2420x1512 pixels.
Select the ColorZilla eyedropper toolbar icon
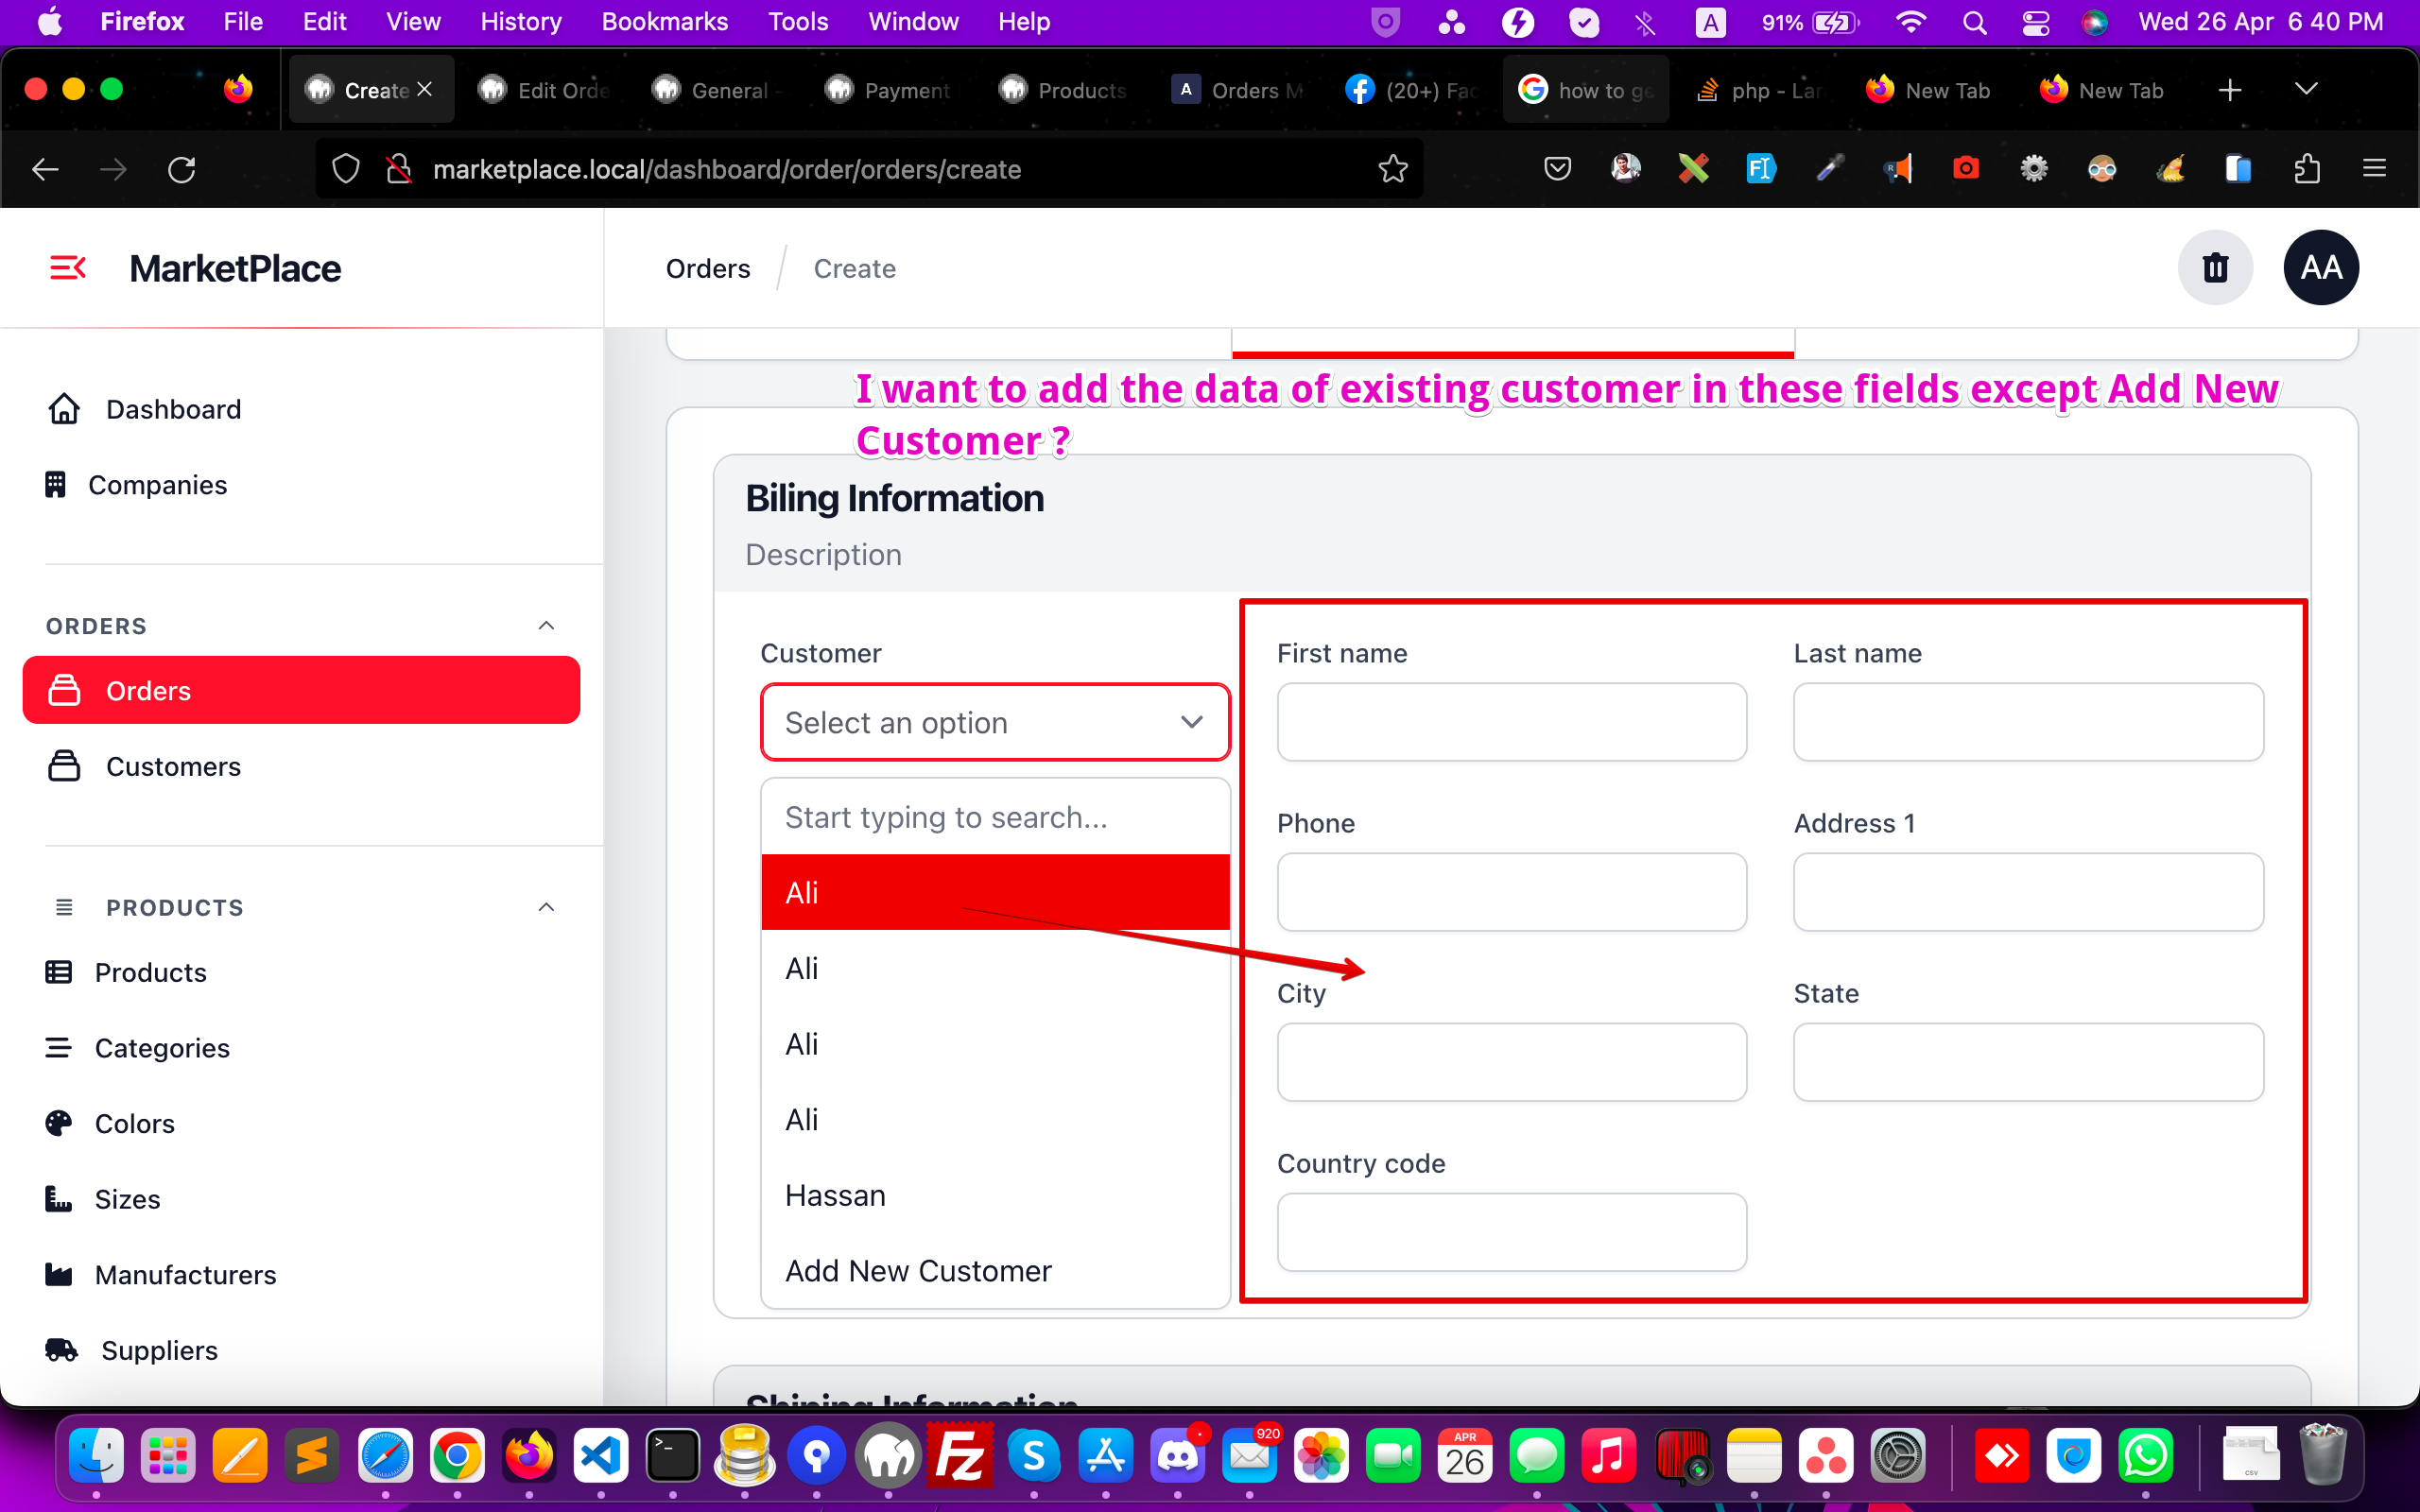[x=1829, y=169]
